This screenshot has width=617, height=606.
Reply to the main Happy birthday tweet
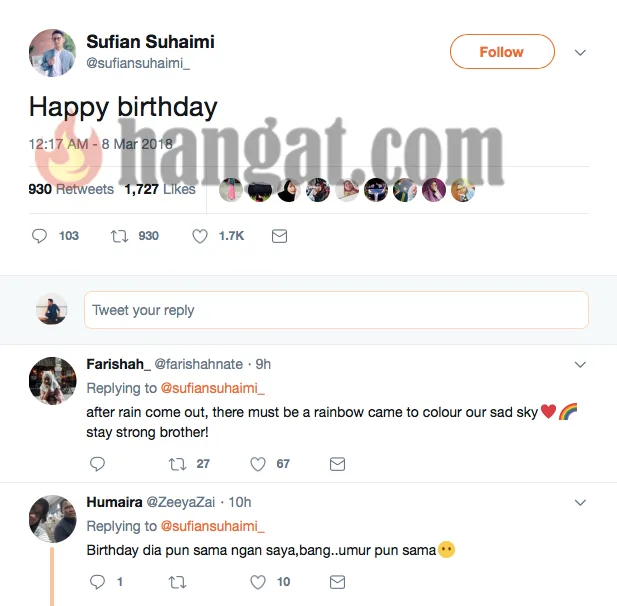click(x=40, y=236)
